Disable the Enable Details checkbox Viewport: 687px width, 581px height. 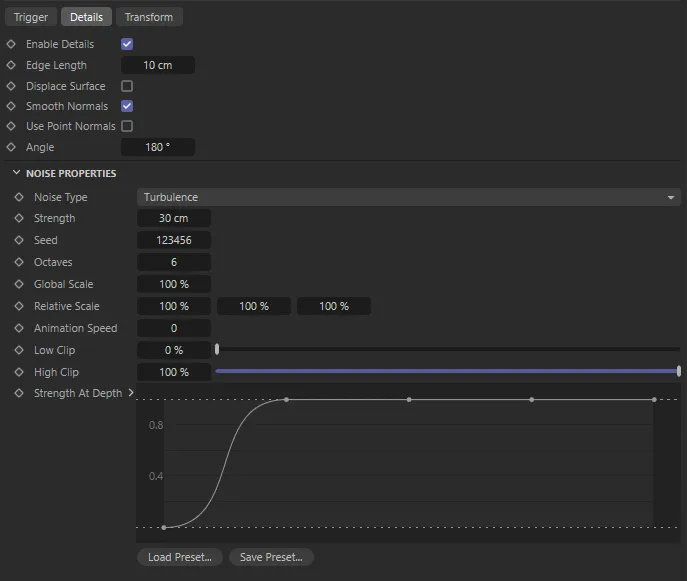coord(127,44)
